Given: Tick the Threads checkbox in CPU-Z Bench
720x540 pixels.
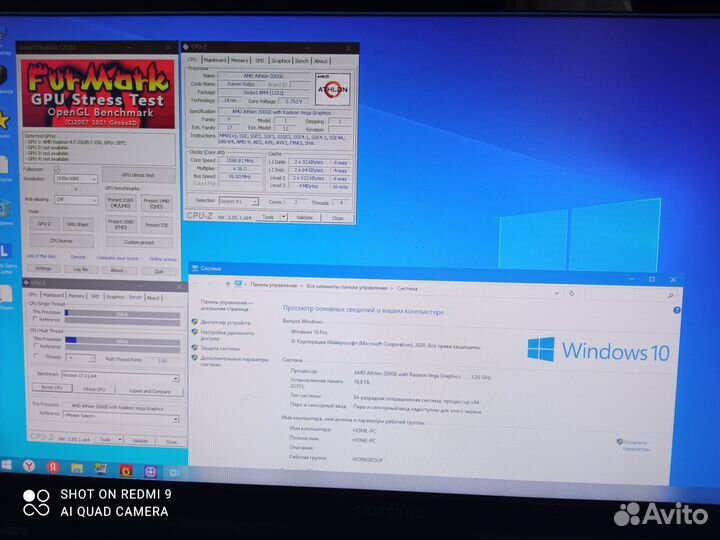Looking at the screenshot, I should coord(36,356).
